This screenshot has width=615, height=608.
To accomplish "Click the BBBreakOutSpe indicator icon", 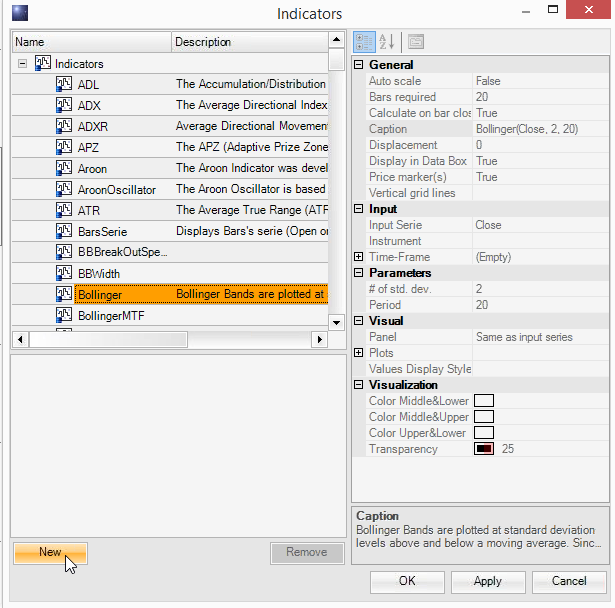I will 64,252.
